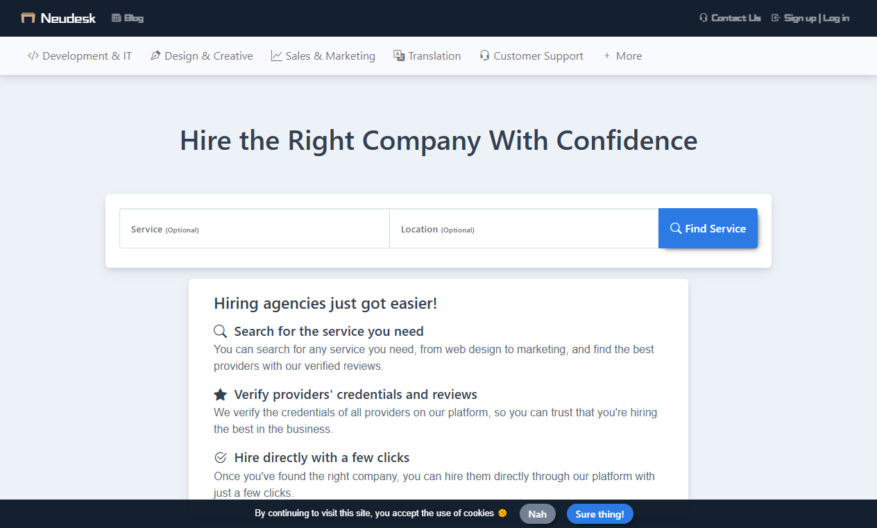Click the chart icon for Sales & Marketing
877x528 pixels.
click(276, 56)
